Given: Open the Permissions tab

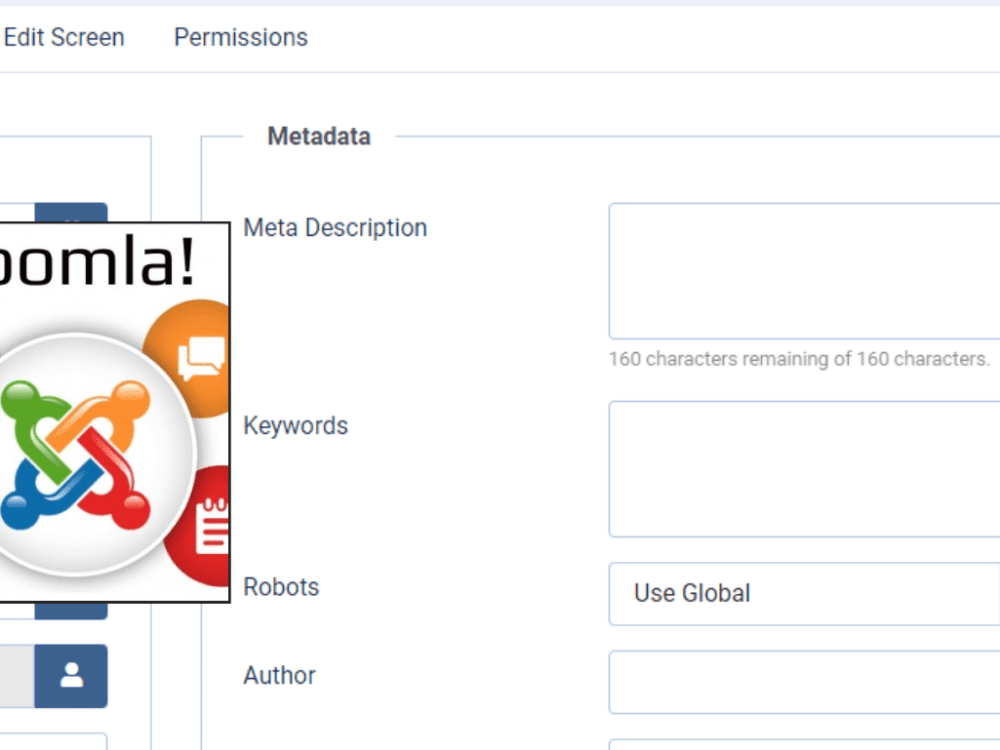Looking at the screenshot, I should click(x=241, y=38).
